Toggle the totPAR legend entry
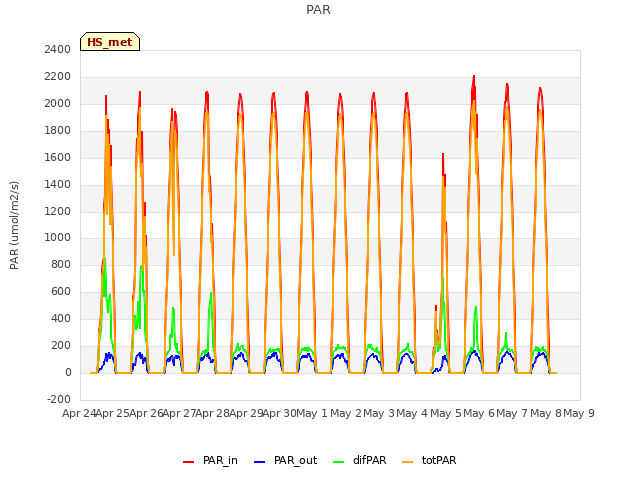The width and height of the screenshot is (640, 480). 429,460
